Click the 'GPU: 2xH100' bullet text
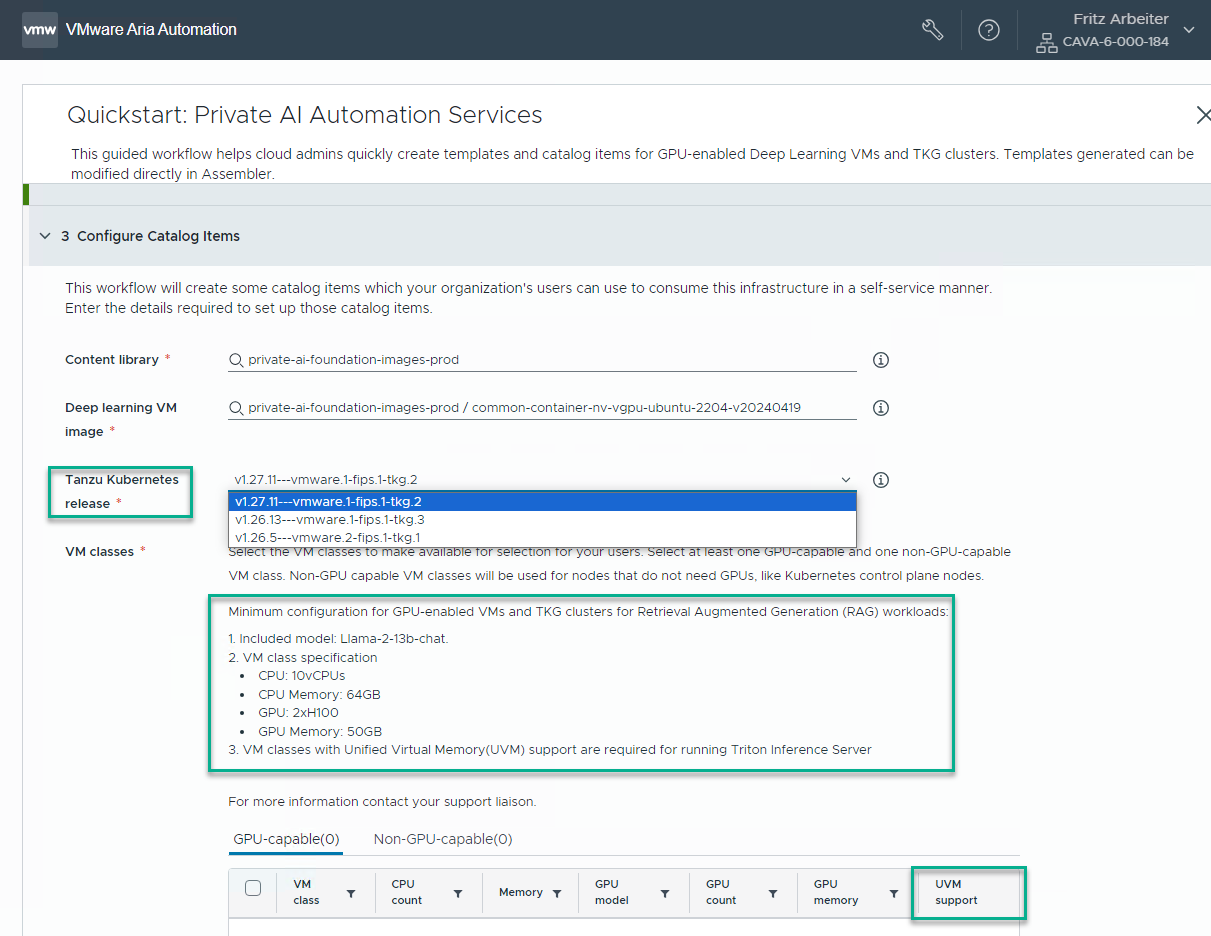Screen dimensions: 1211x936 [x=299, y=713]
